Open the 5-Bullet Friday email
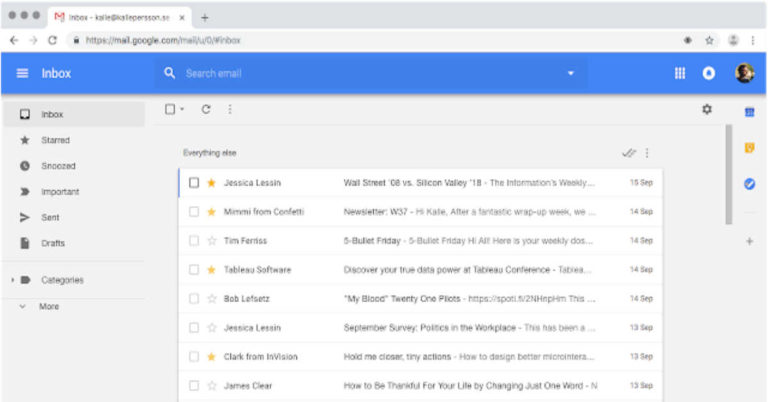768x402 pixels. coord(421,240)
